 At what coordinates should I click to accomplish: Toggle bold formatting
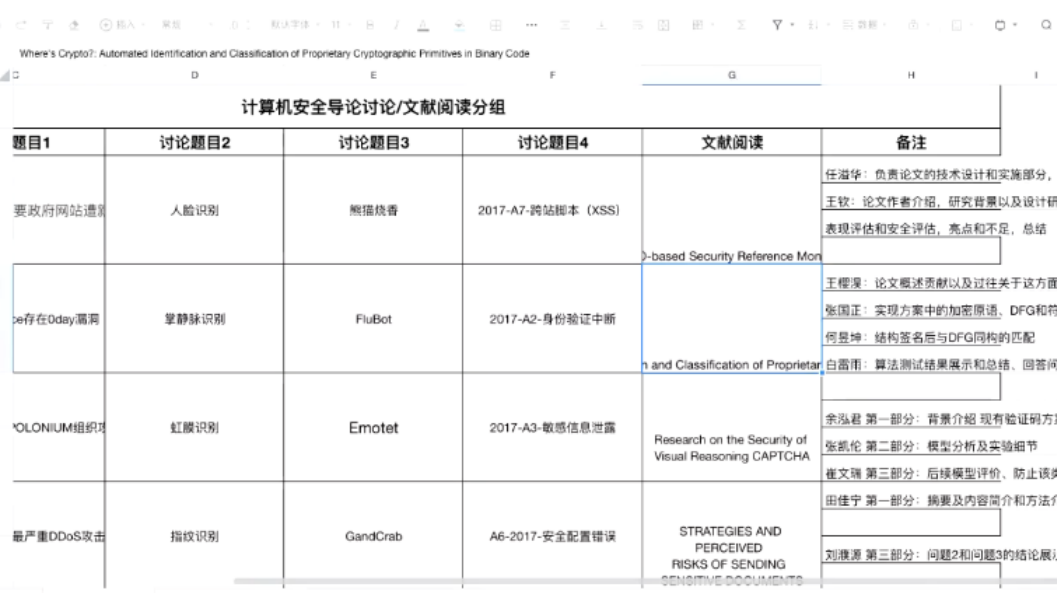(x=369, y=22)
